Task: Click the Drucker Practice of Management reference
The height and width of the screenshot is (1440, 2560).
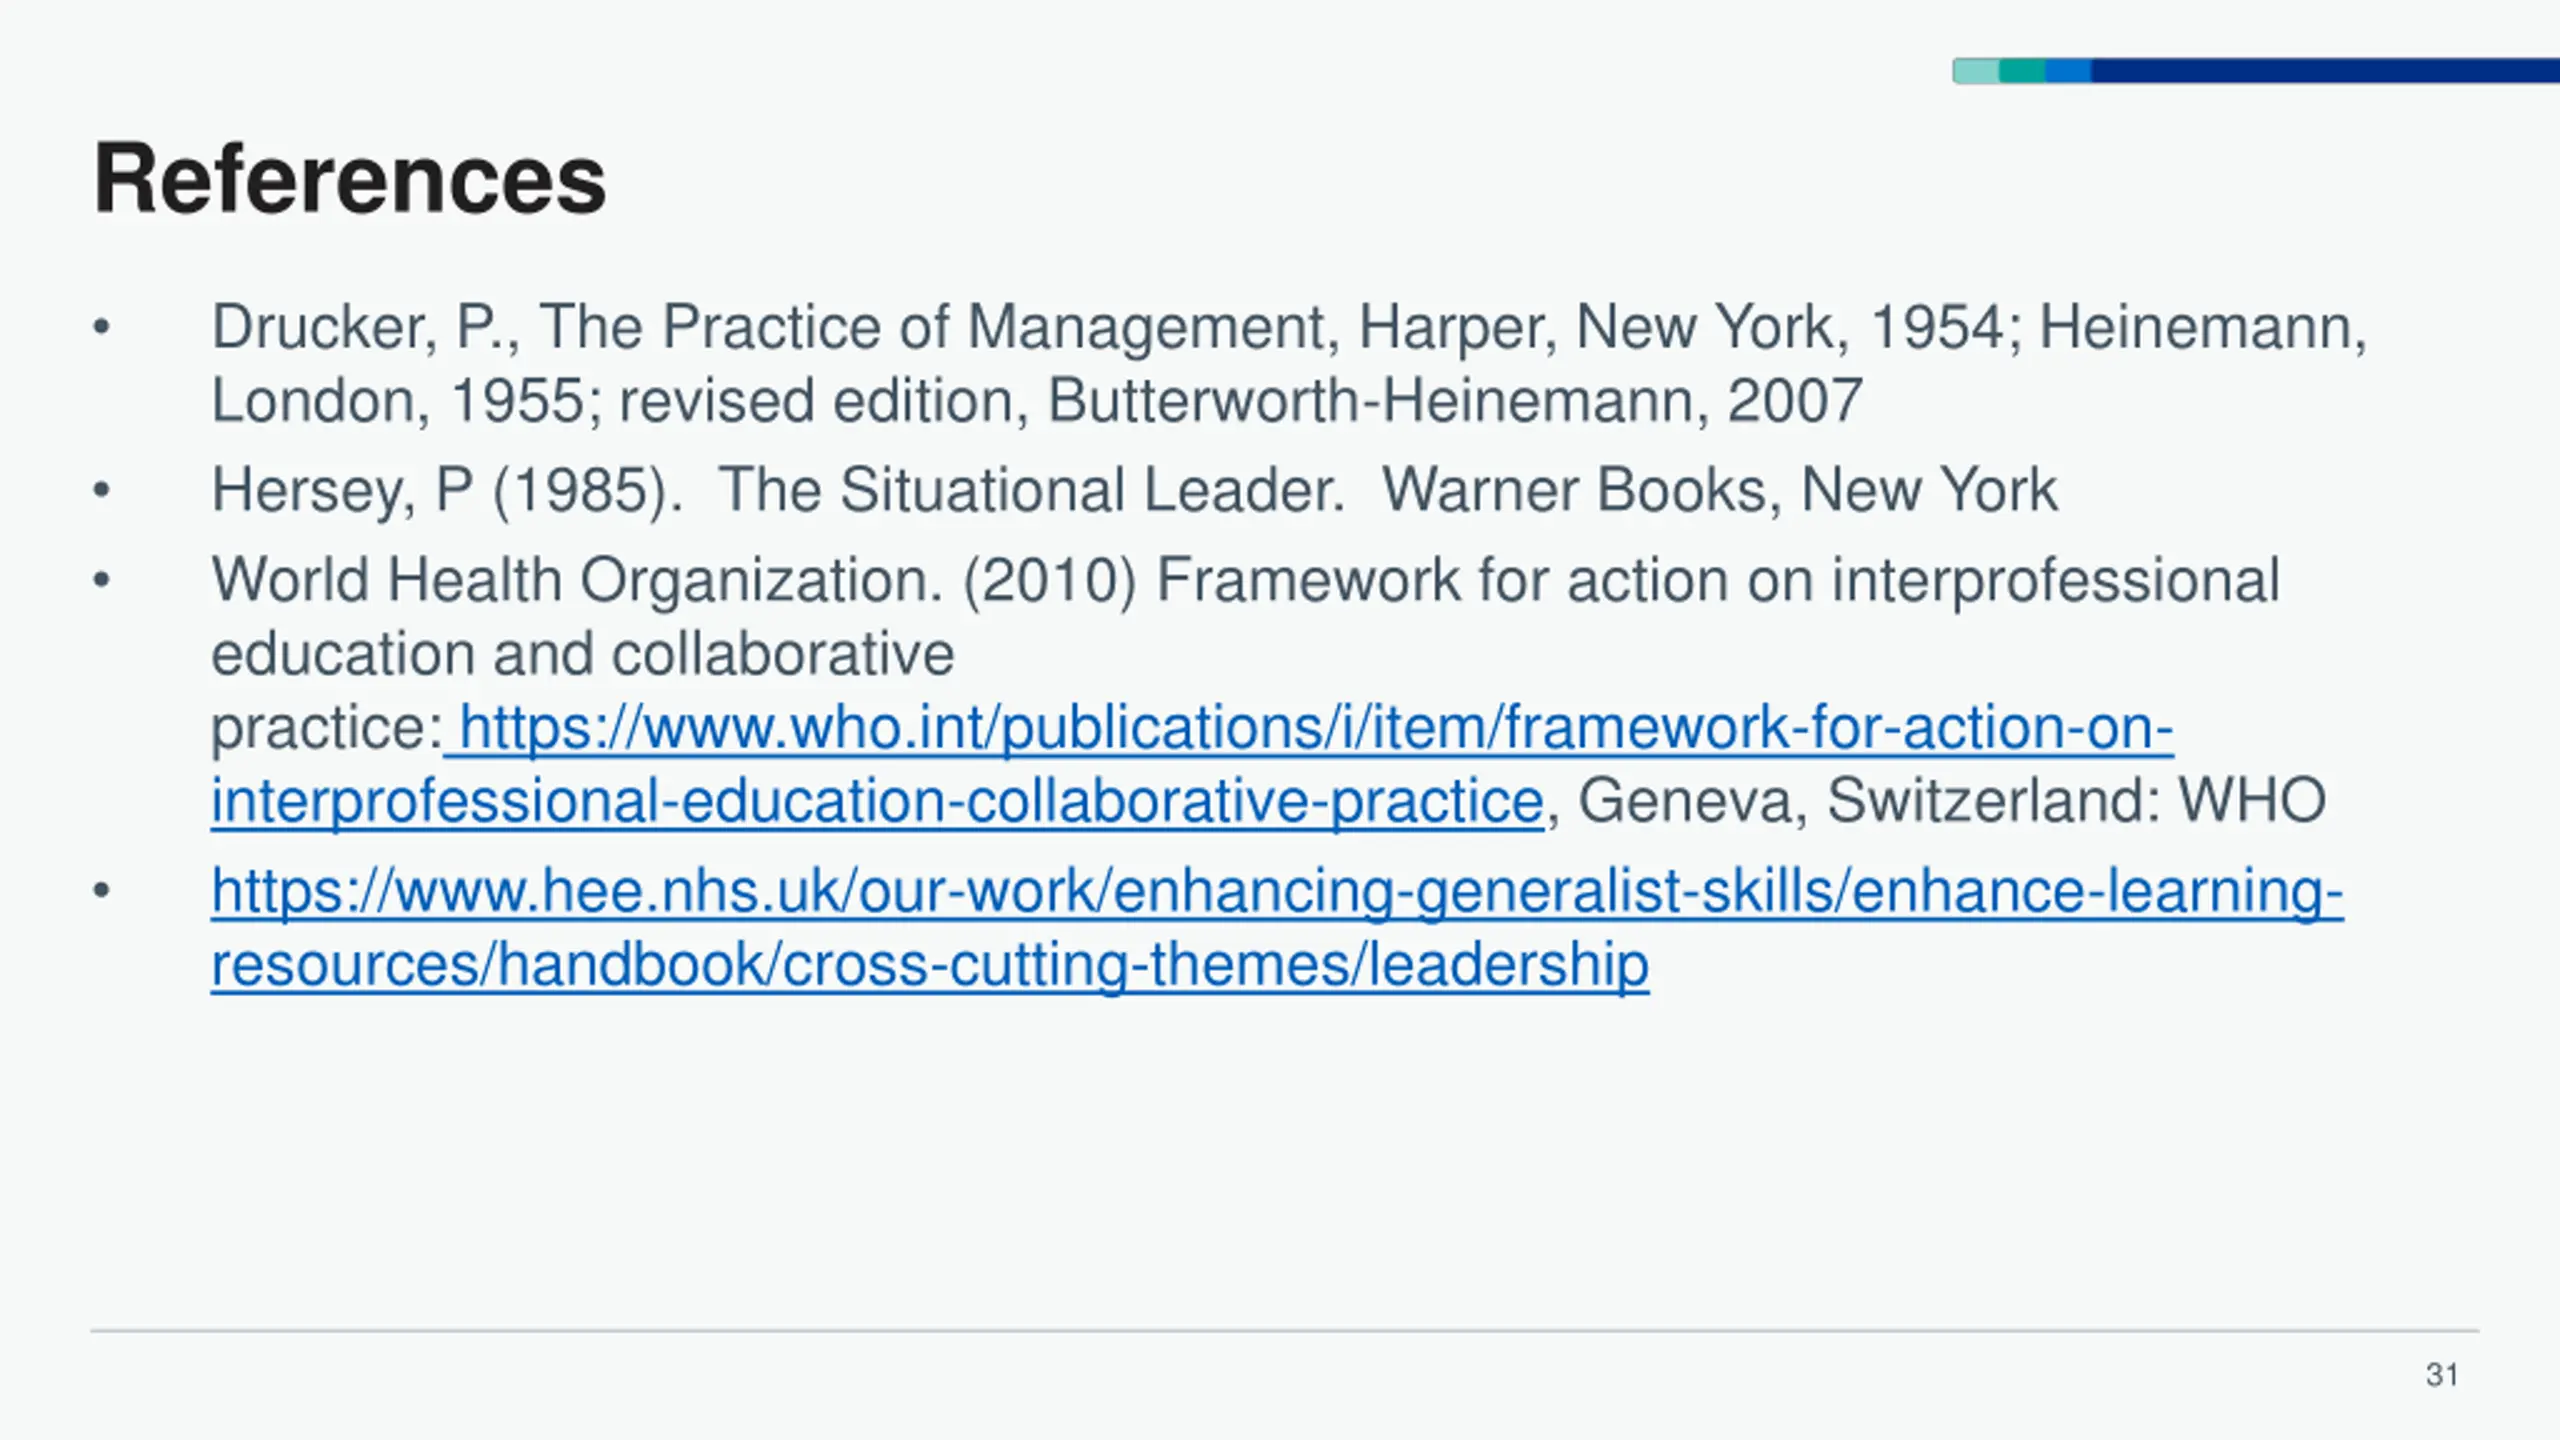Action: [x=1288, y=363]
